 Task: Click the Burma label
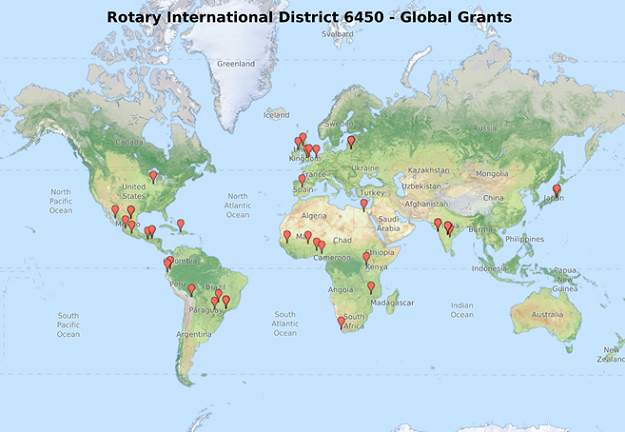[x=480, y=230]
